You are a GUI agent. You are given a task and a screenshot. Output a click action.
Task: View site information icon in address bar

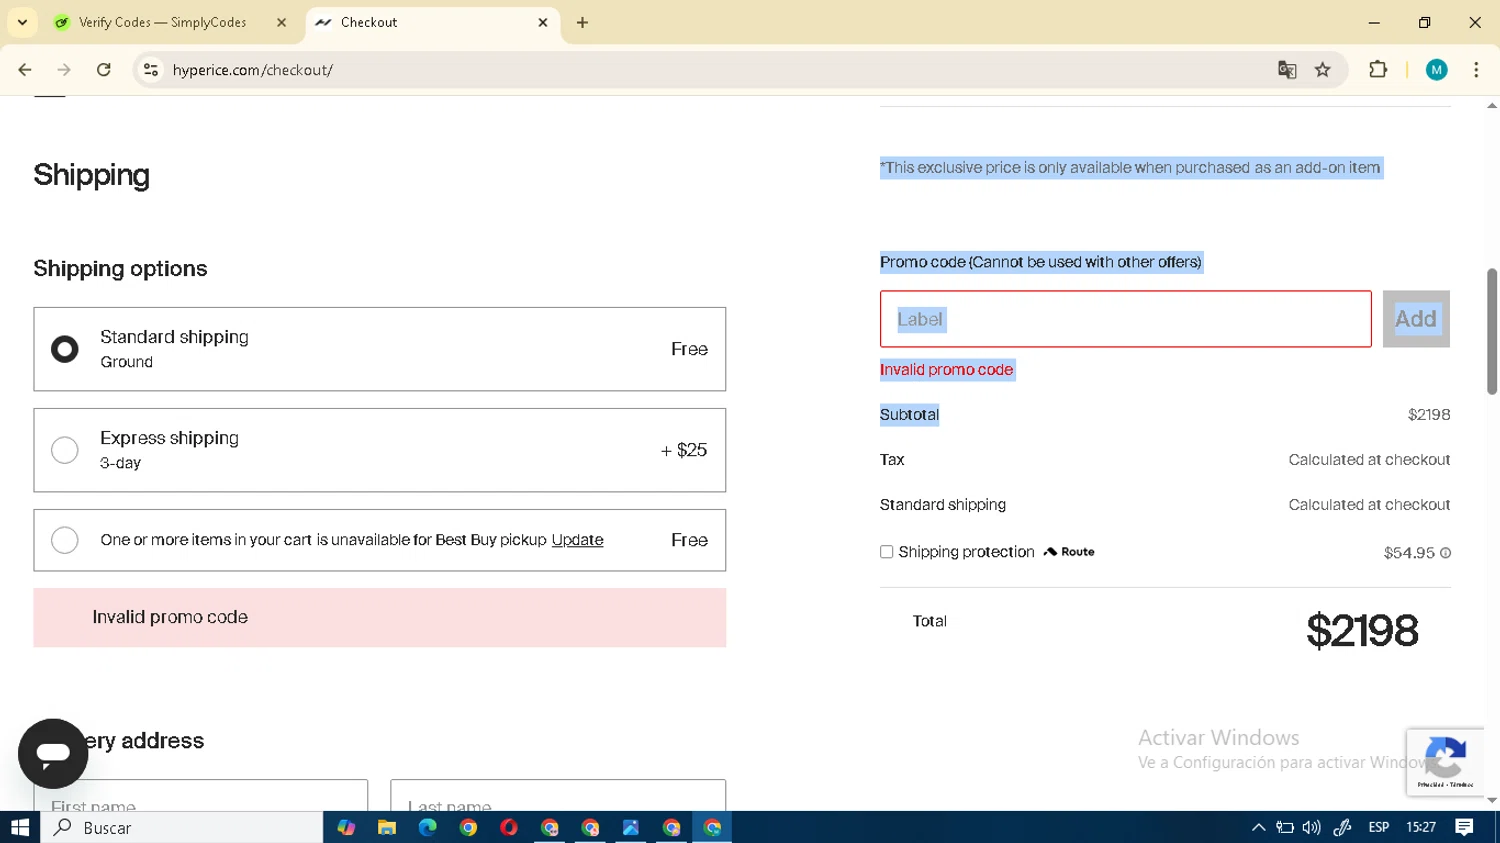click(151, 70)
